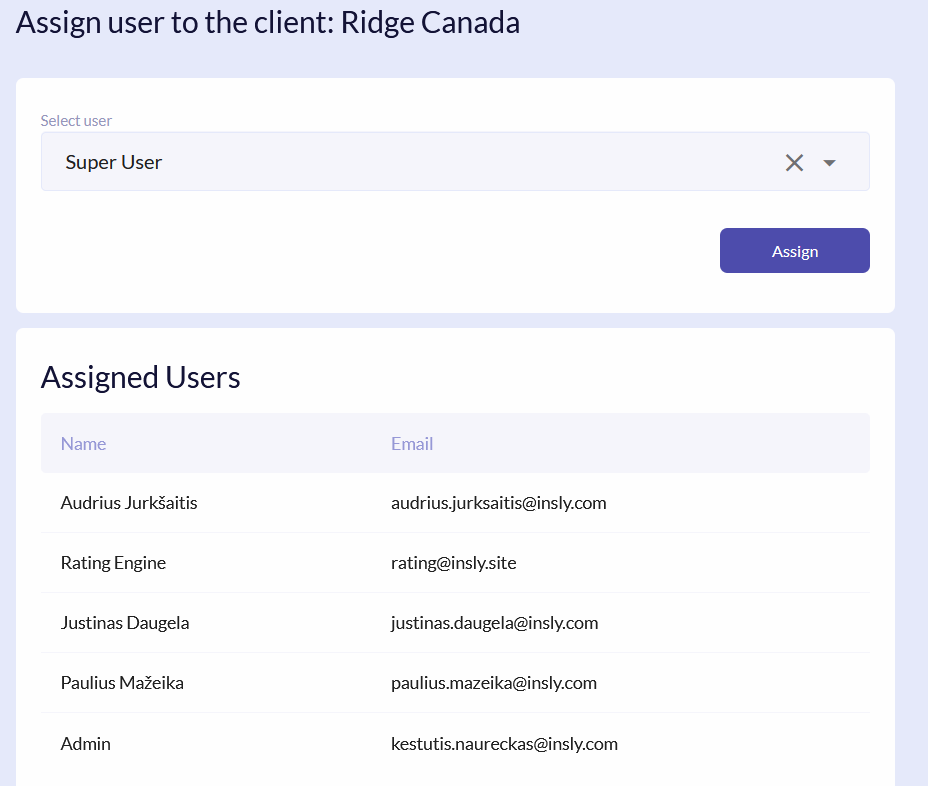Select the Admin user row
The height and width of the screenshot is (786, 928).
pyautogui.click(x=85, y=743)
